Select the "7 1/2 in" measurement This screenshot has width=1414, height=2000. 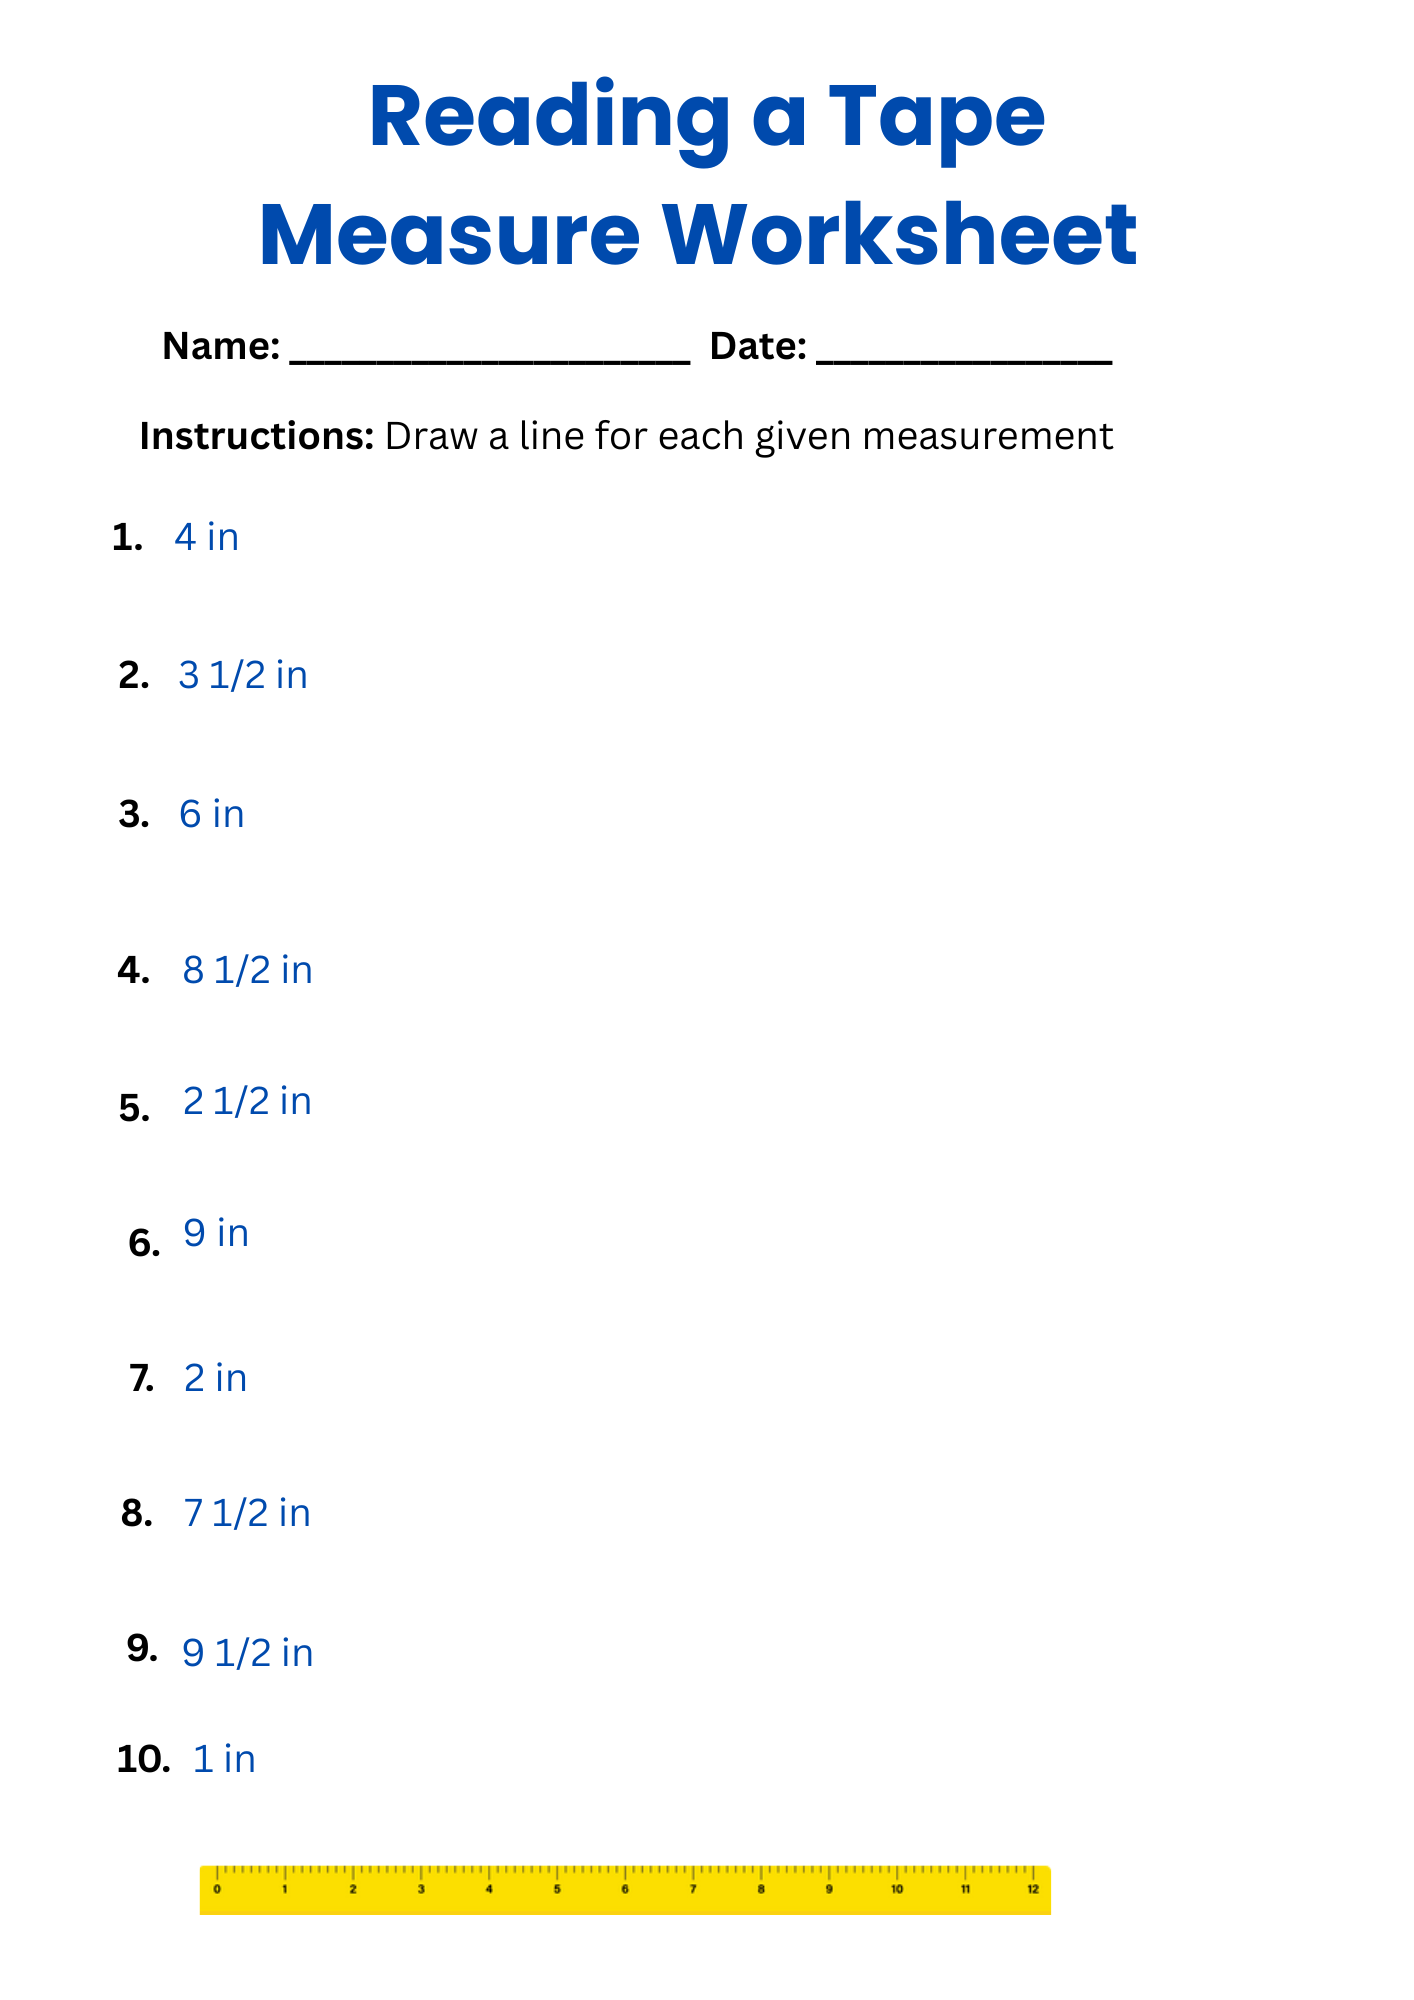247,1513
